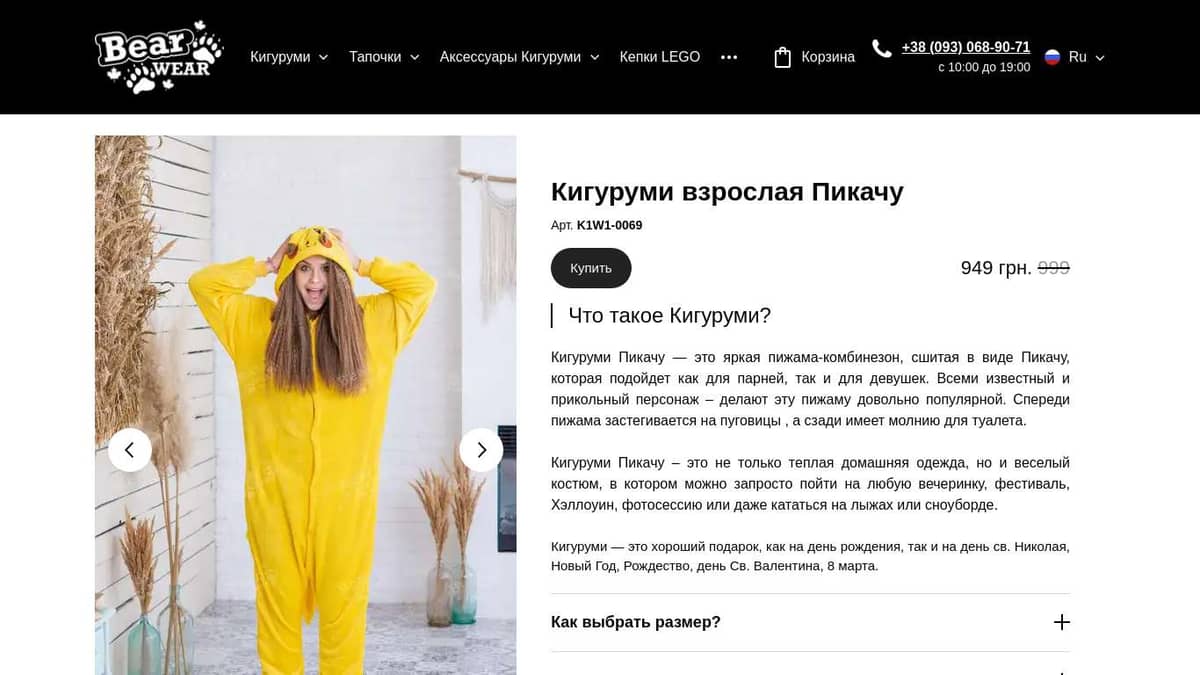The width and height of the screenshot is (1200, 675).
Task: Go to next product photo
Action: 481,450
